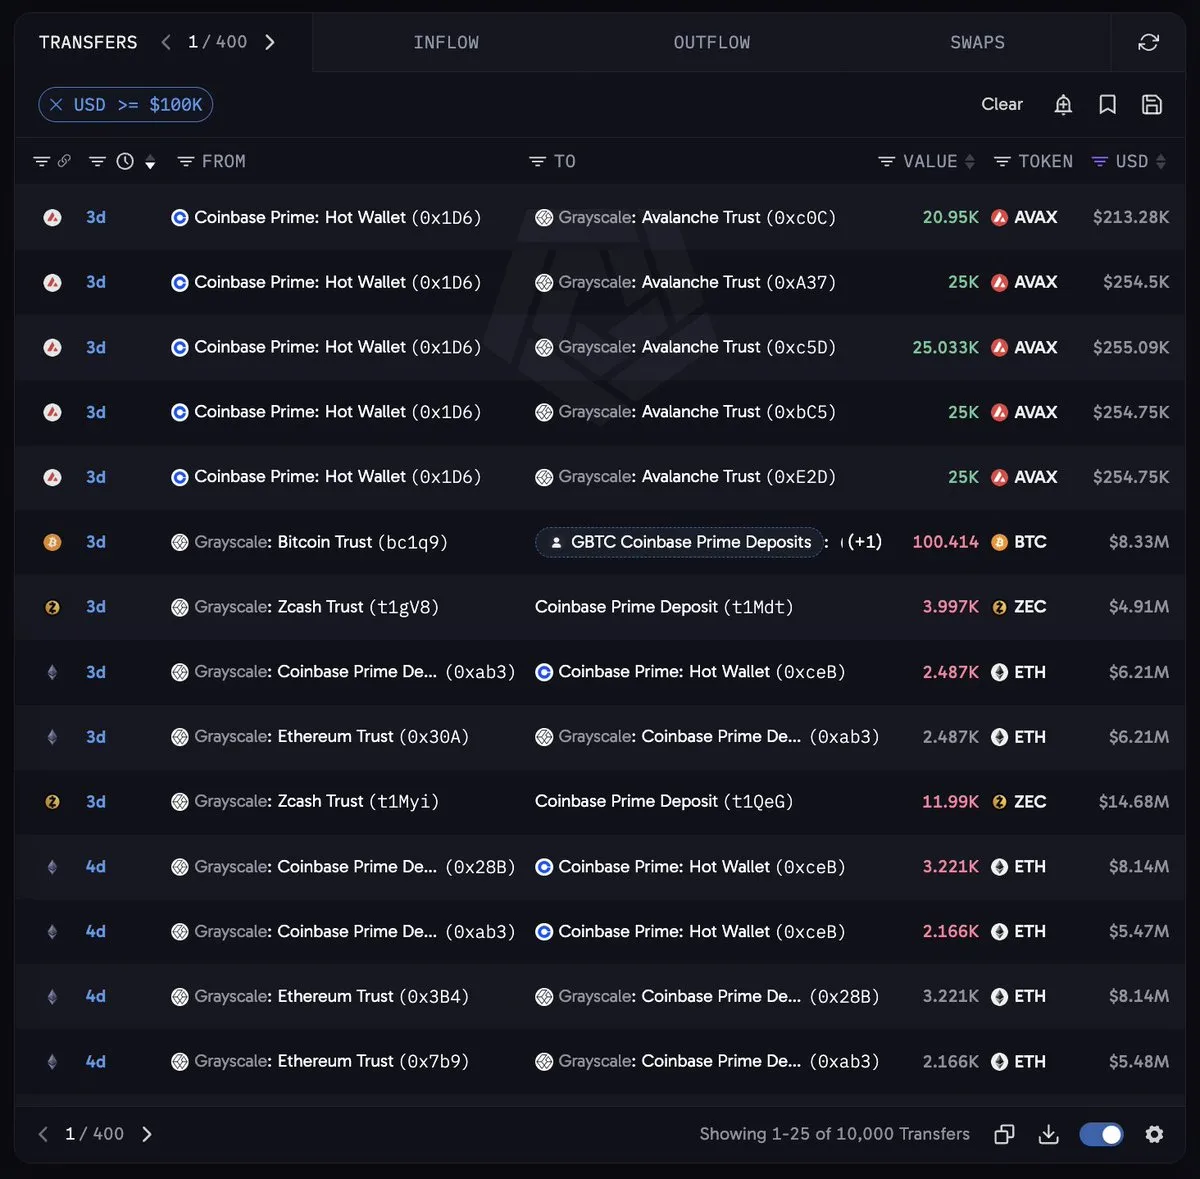The image size is (1200, 1179).
Task: Open Grayscale: Ethereum Trust (0x7b9) address
Action: click(320, 1061)
